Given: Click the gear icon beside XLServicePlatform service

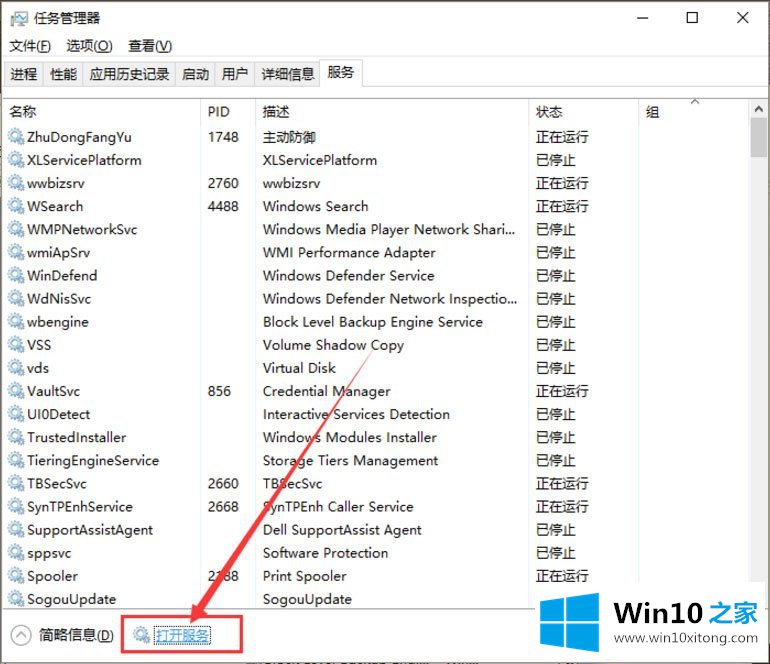Looking at the screenshot, I should [x=16, y=160].
